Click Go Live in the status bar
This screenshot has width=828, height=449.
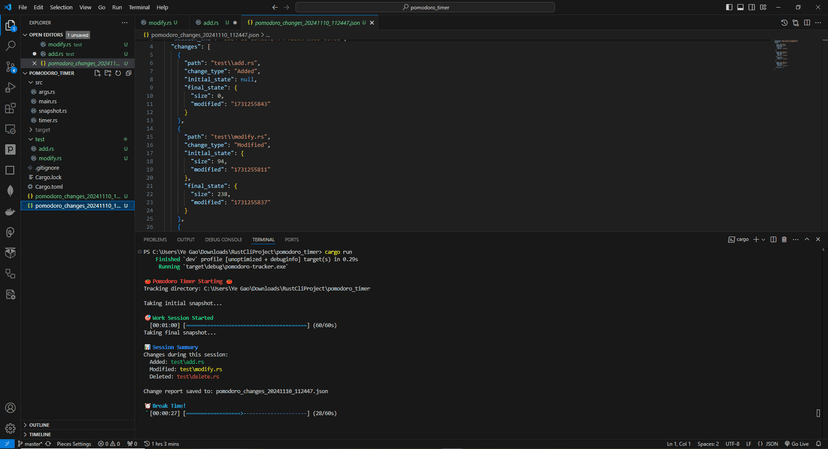point(798,443)
